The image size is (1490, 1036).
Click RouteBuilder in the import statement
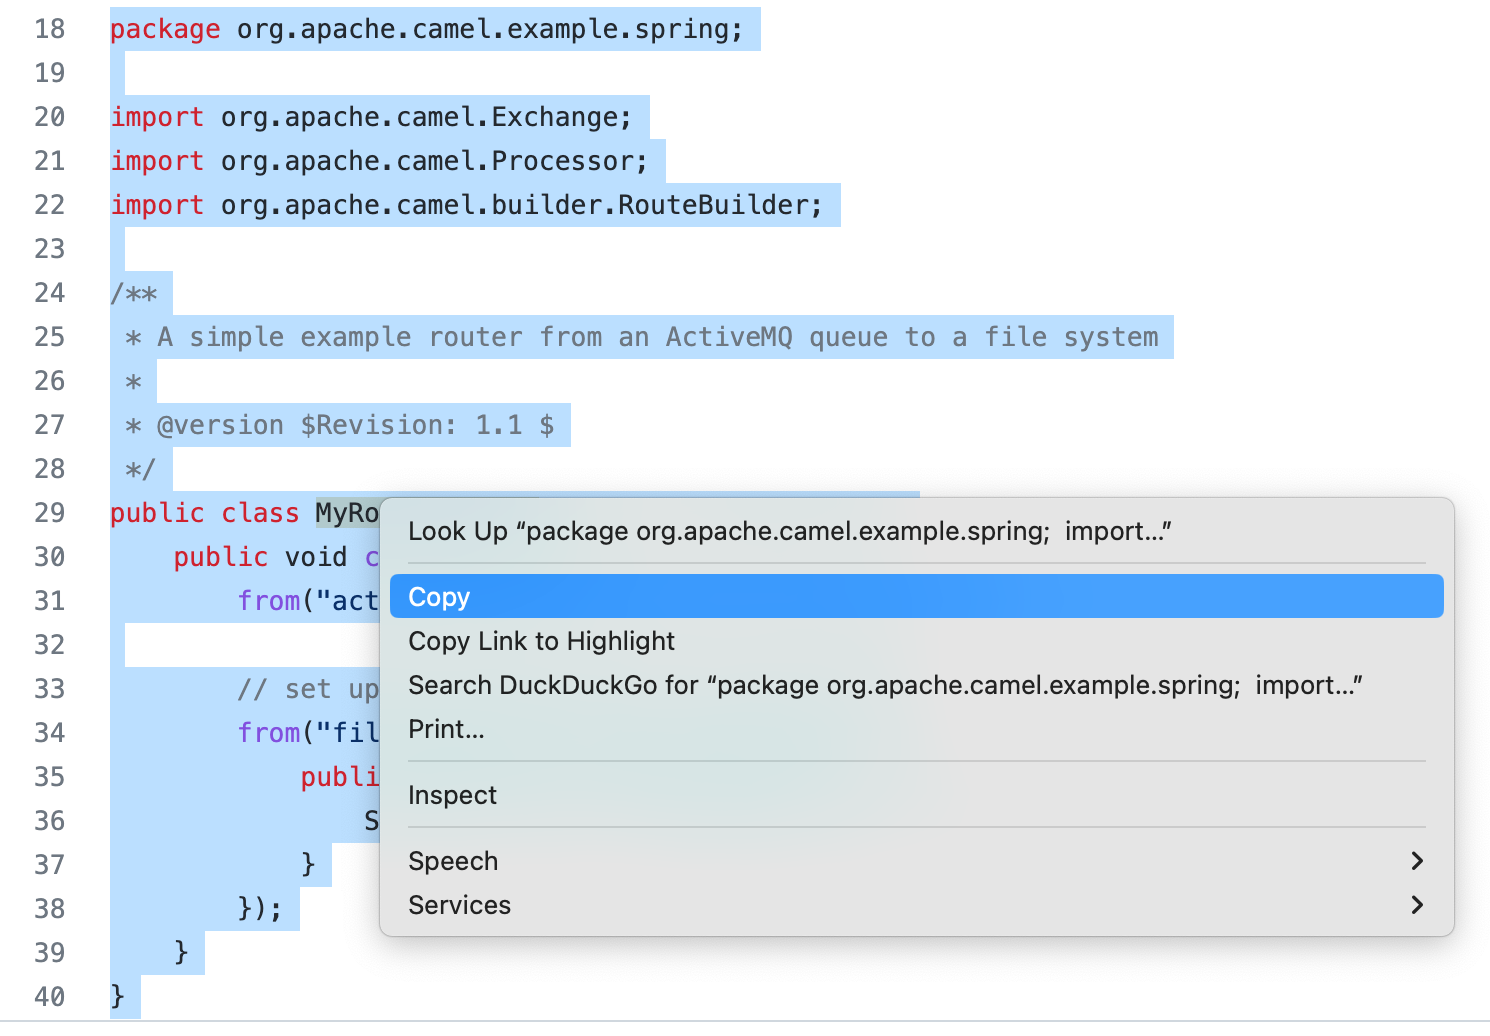tap(712, 205)
